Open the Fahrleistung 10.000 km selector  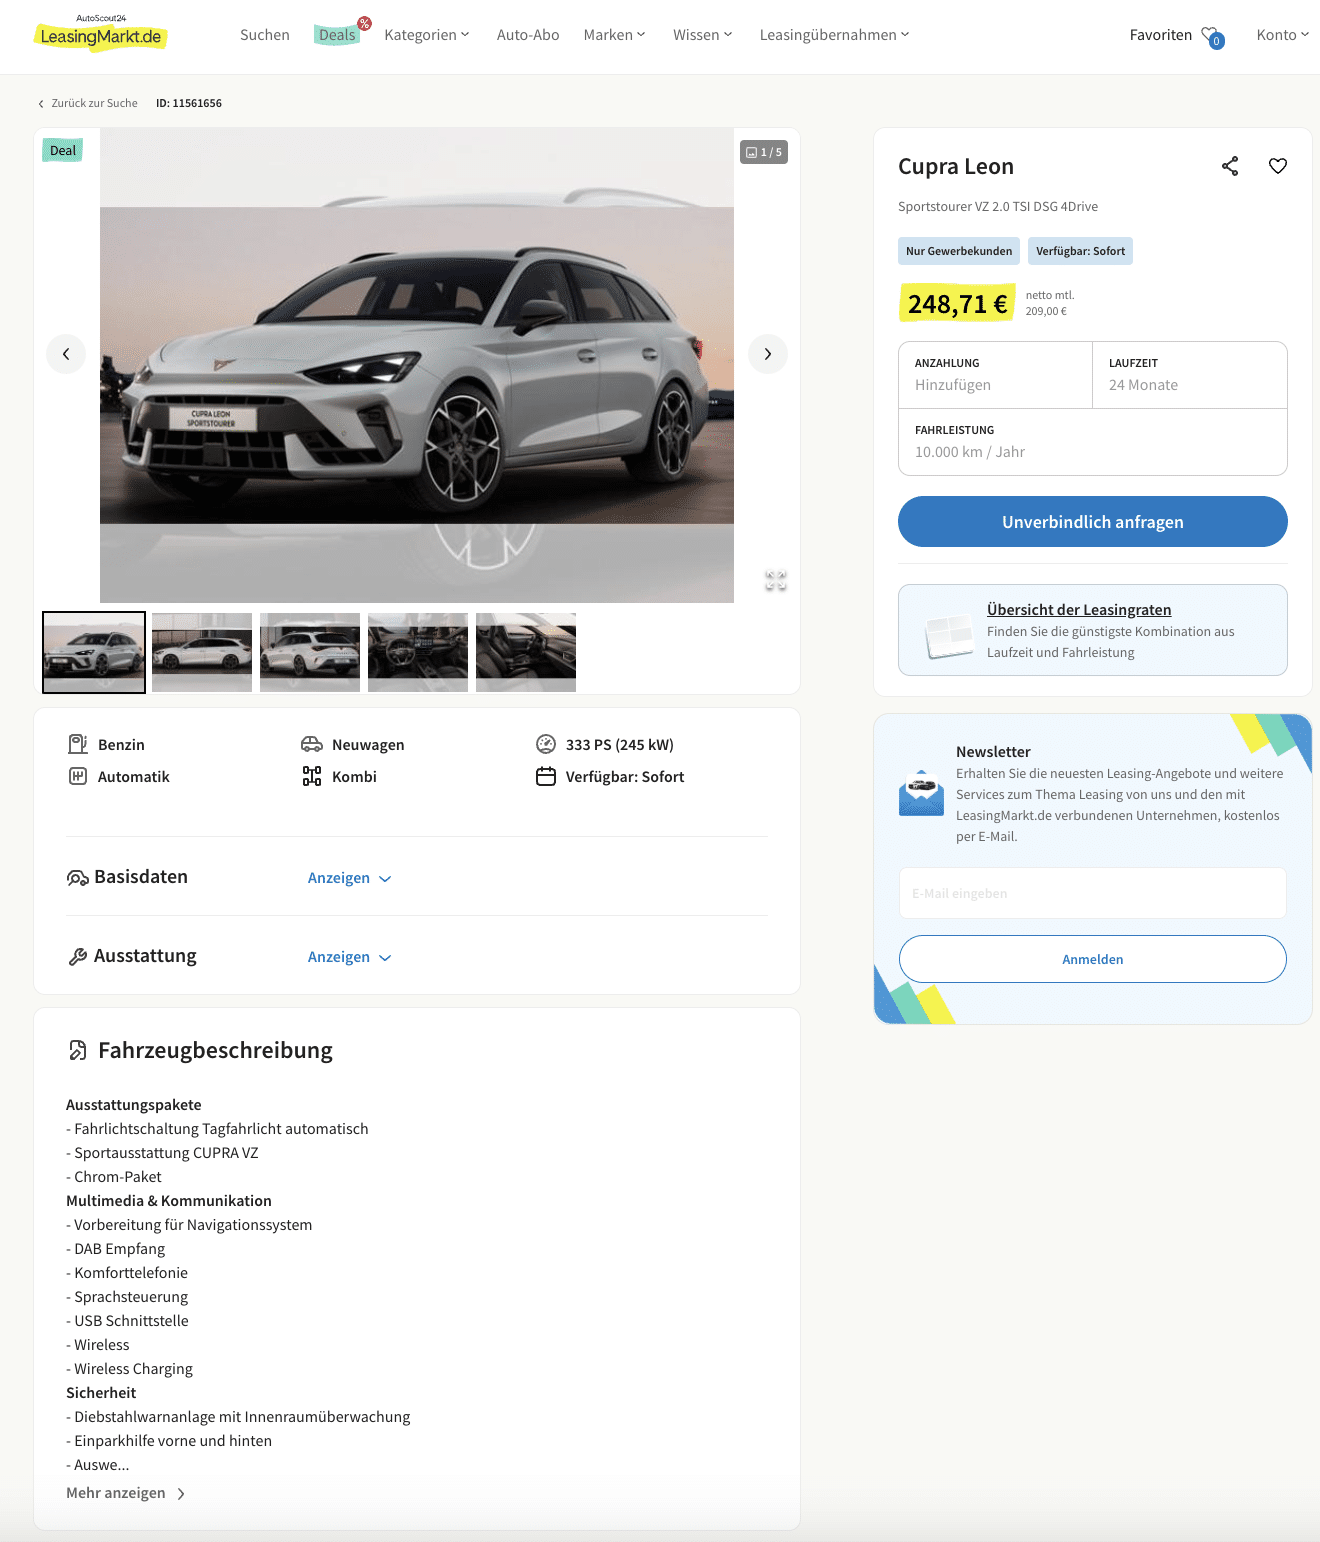(1093, 442)
